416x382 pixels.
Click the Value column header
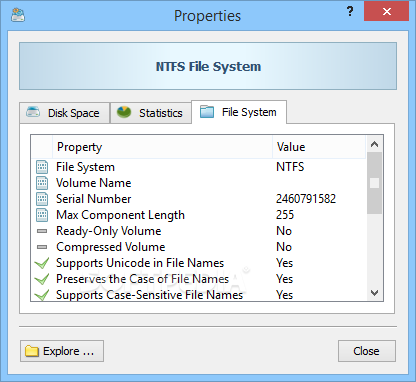pyautogui.click(x=319, y=147)
